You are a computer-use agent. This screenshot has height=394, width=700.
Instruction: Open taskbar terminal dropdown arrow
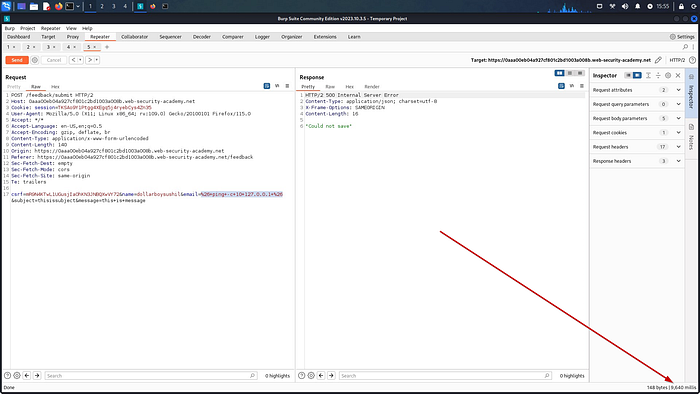pos(78,6)
